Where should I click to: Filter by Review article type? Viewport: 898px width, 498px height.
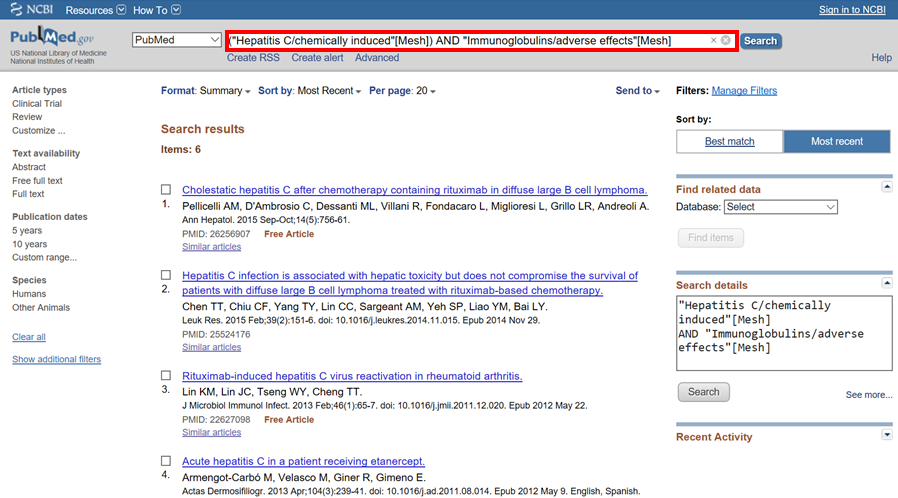(x=27, y=117)
